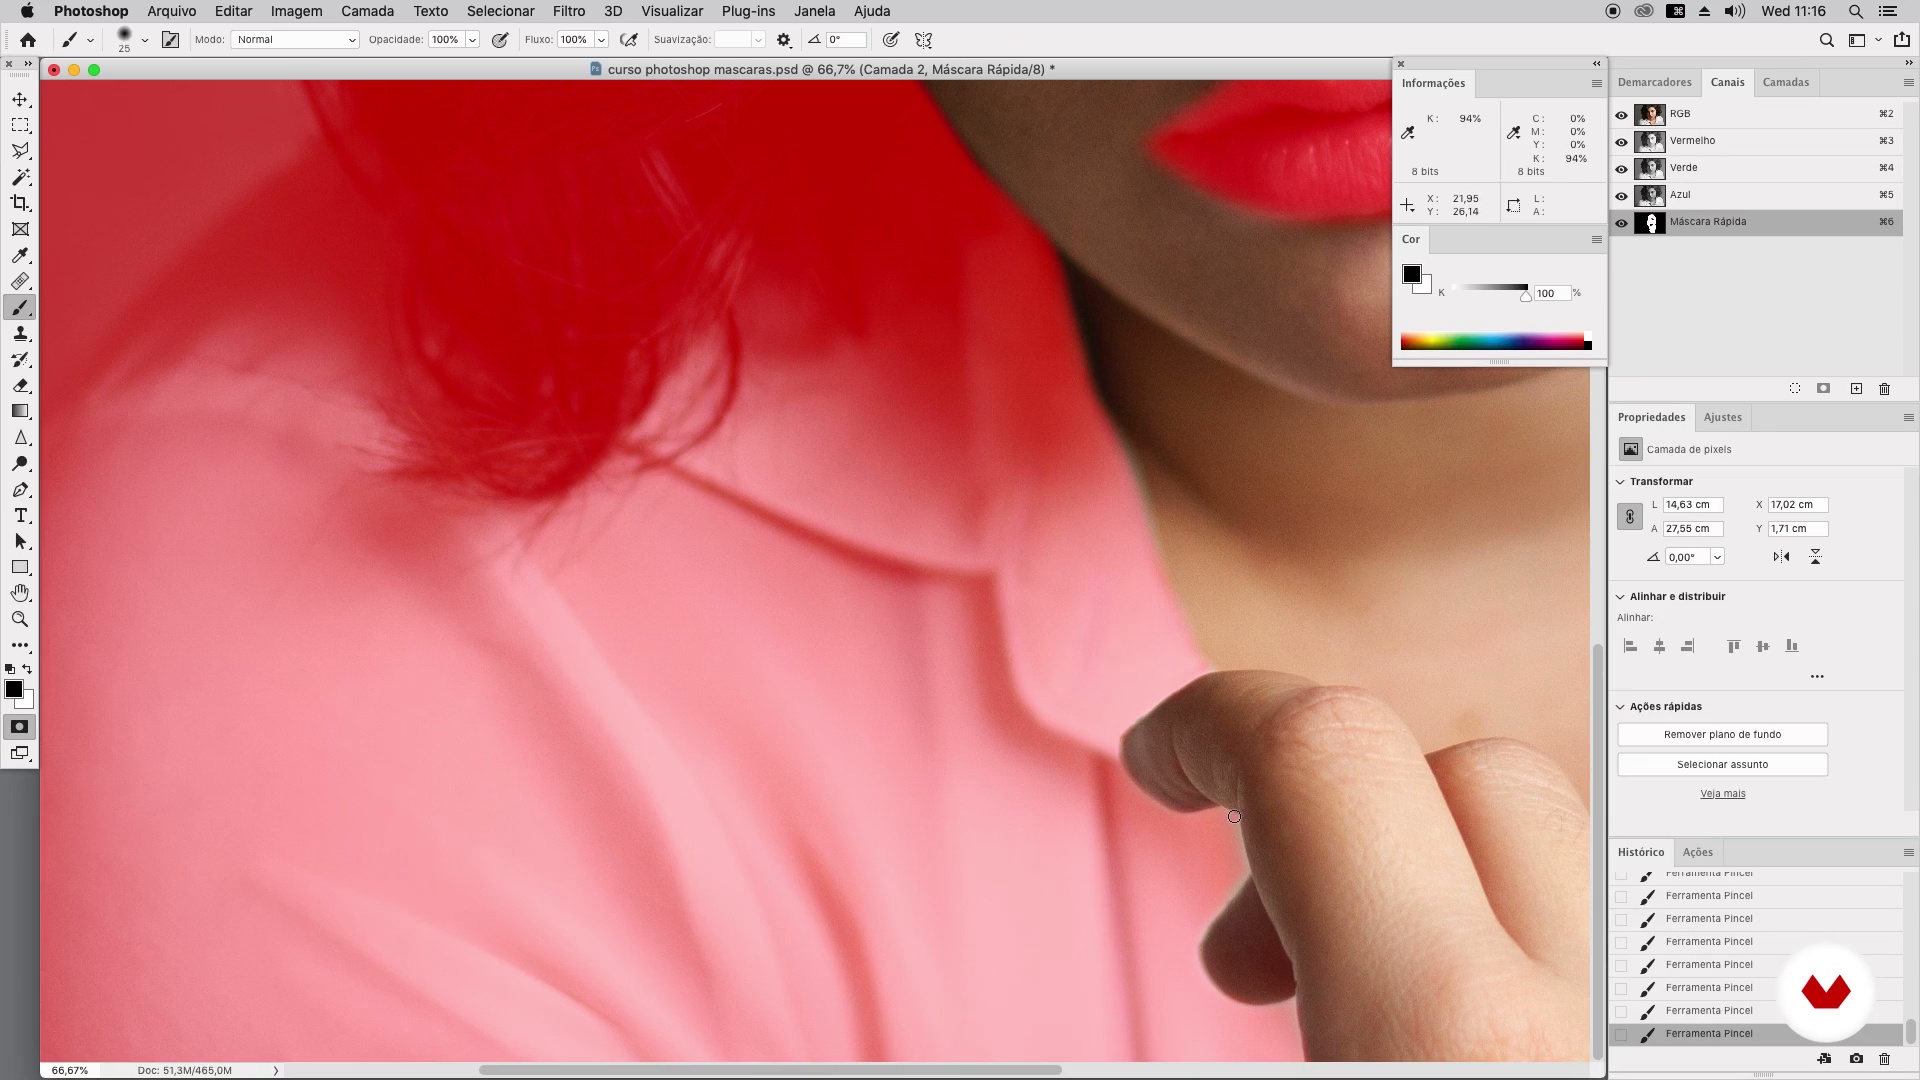The width and height of the screenshot is (1920, 1080).
Task: Collapse the Alinhar e distribuir section
Action: pos(1620,597)
